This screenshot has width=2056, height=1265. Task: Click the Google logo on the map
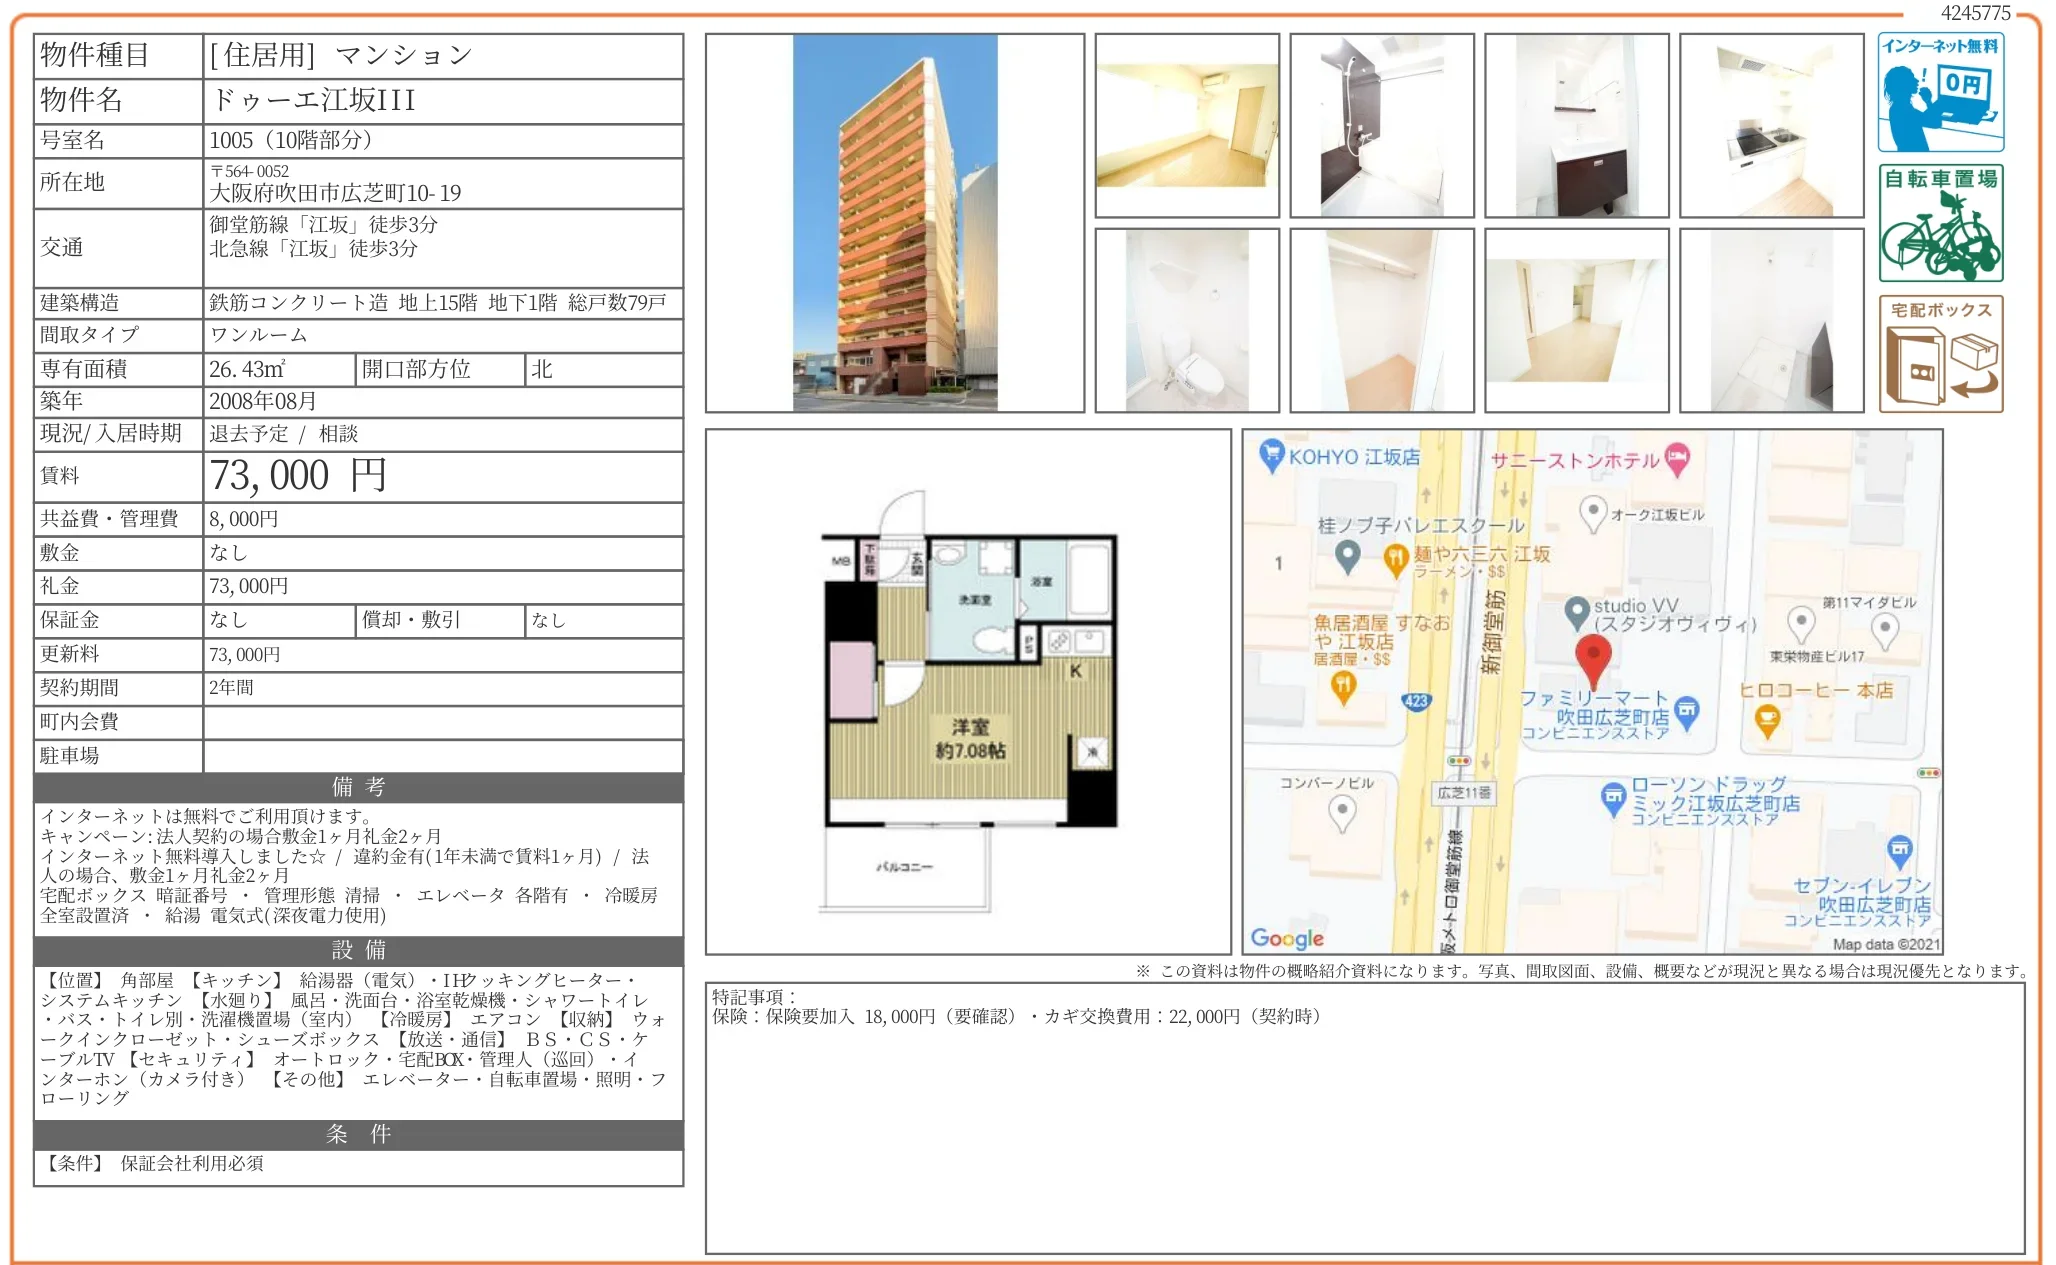tap(1286, 937)
